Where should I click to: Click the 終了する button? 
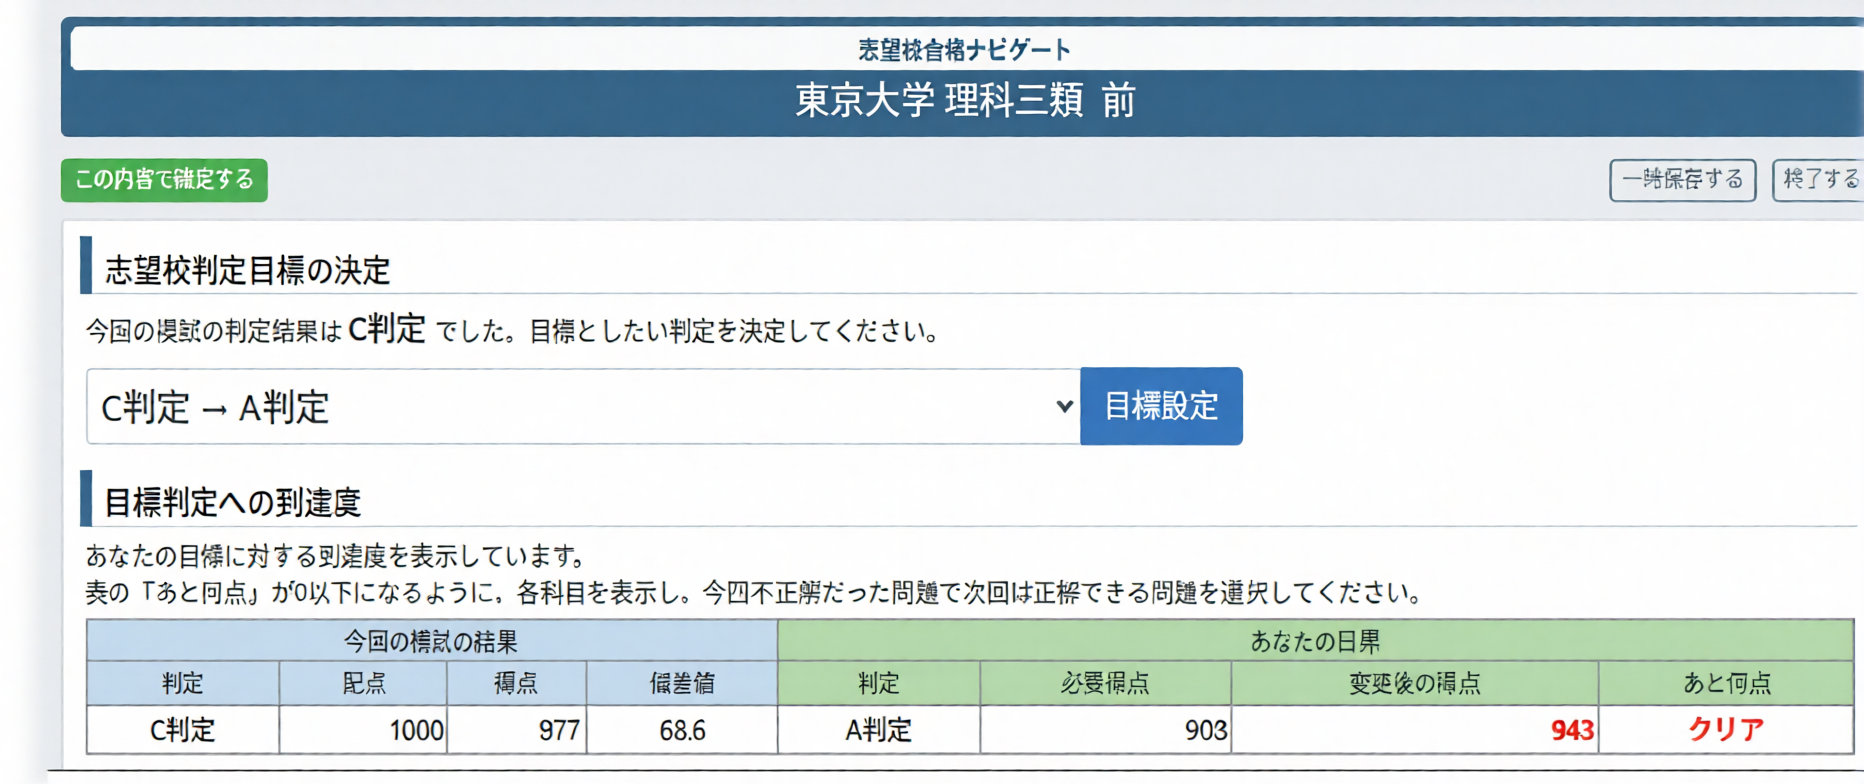(x=1819, y=180)
